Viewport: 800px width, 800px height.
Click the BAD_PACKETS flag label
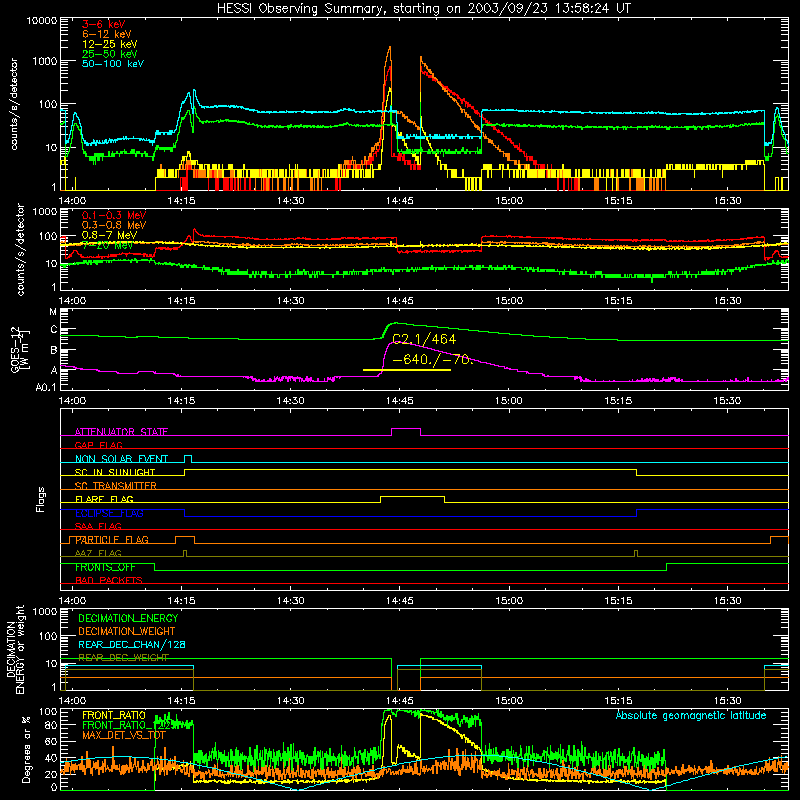pyautogui.click(x=109, y=580)
